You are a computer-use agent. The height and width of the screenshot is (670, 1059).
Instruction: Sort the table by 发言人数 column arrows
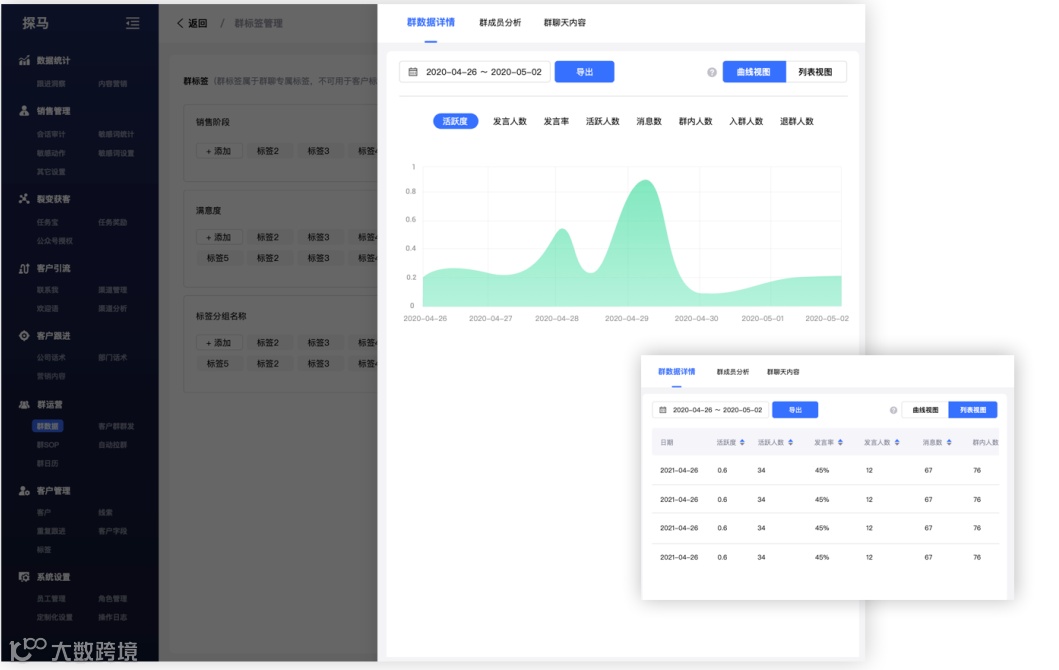897,442
